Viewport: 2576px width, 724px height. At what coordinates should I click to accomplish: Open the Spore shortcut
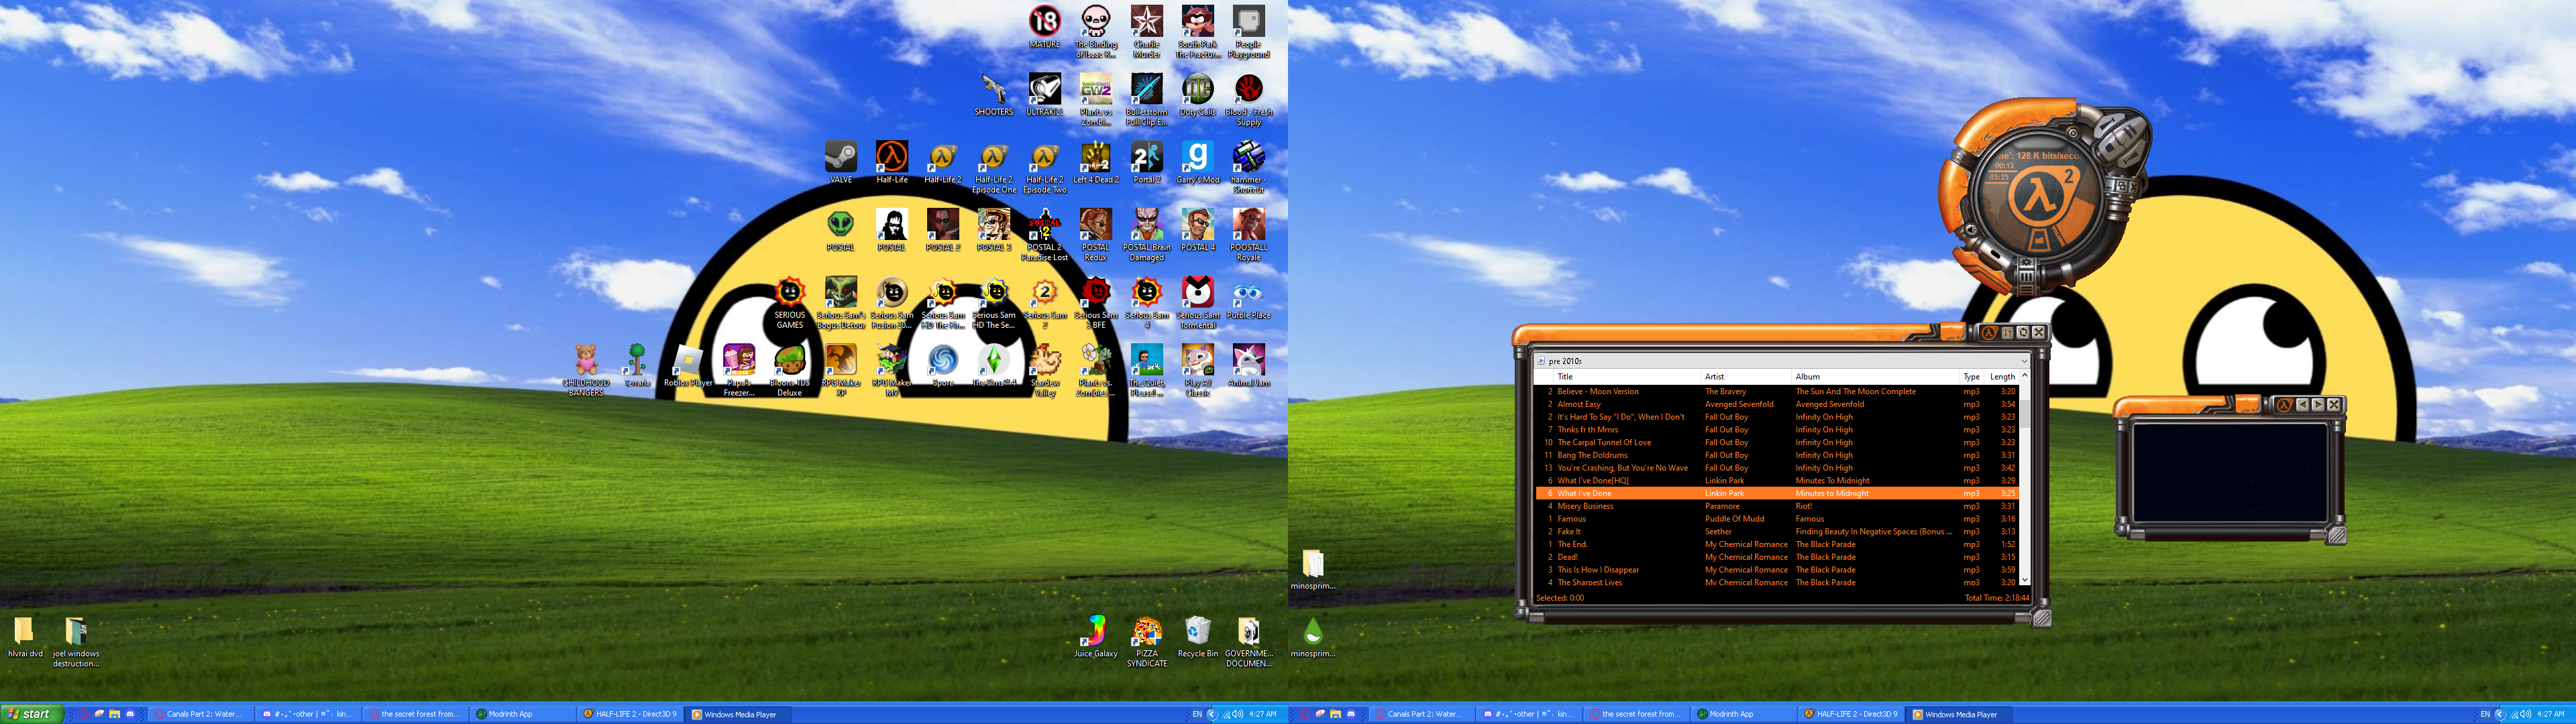(942, 365)
